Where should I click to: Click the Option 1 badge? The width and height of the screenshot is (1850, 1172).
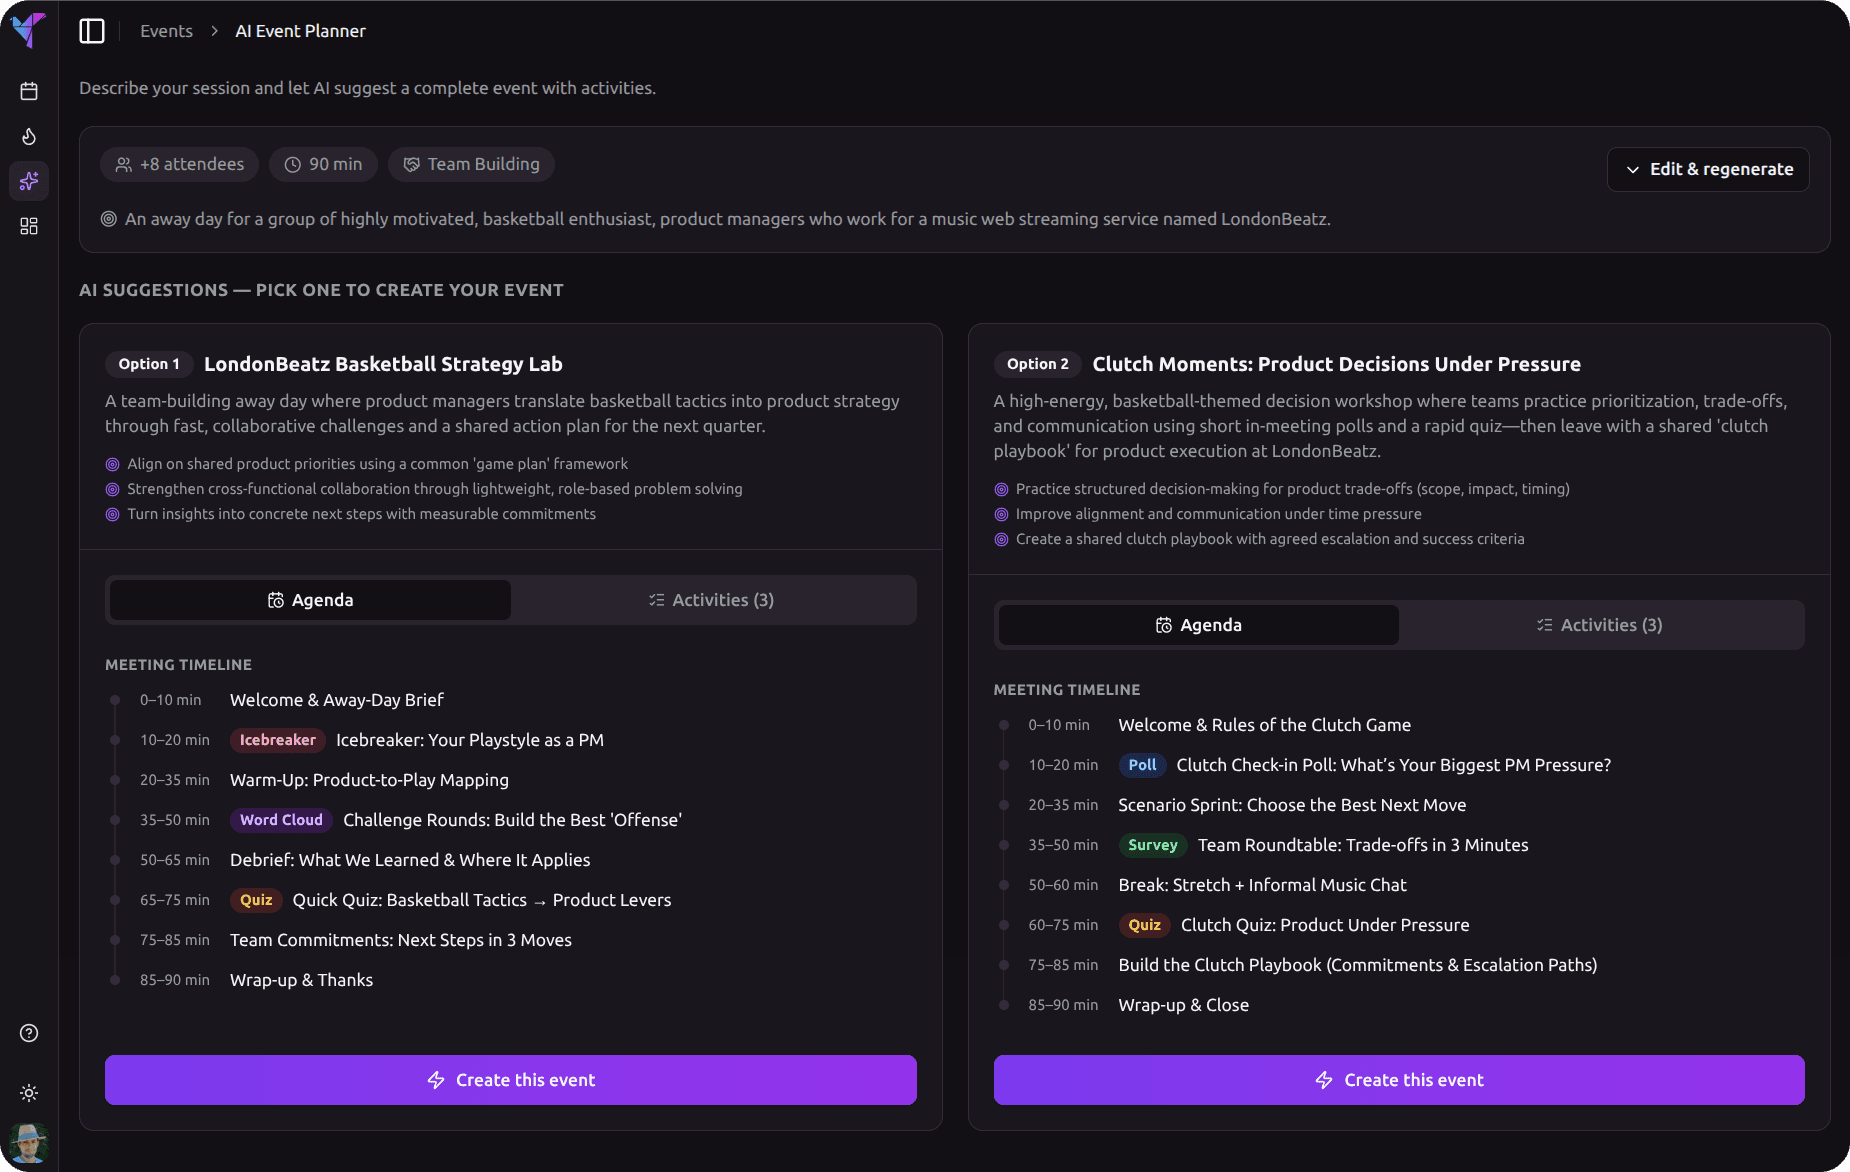(149, 364)
